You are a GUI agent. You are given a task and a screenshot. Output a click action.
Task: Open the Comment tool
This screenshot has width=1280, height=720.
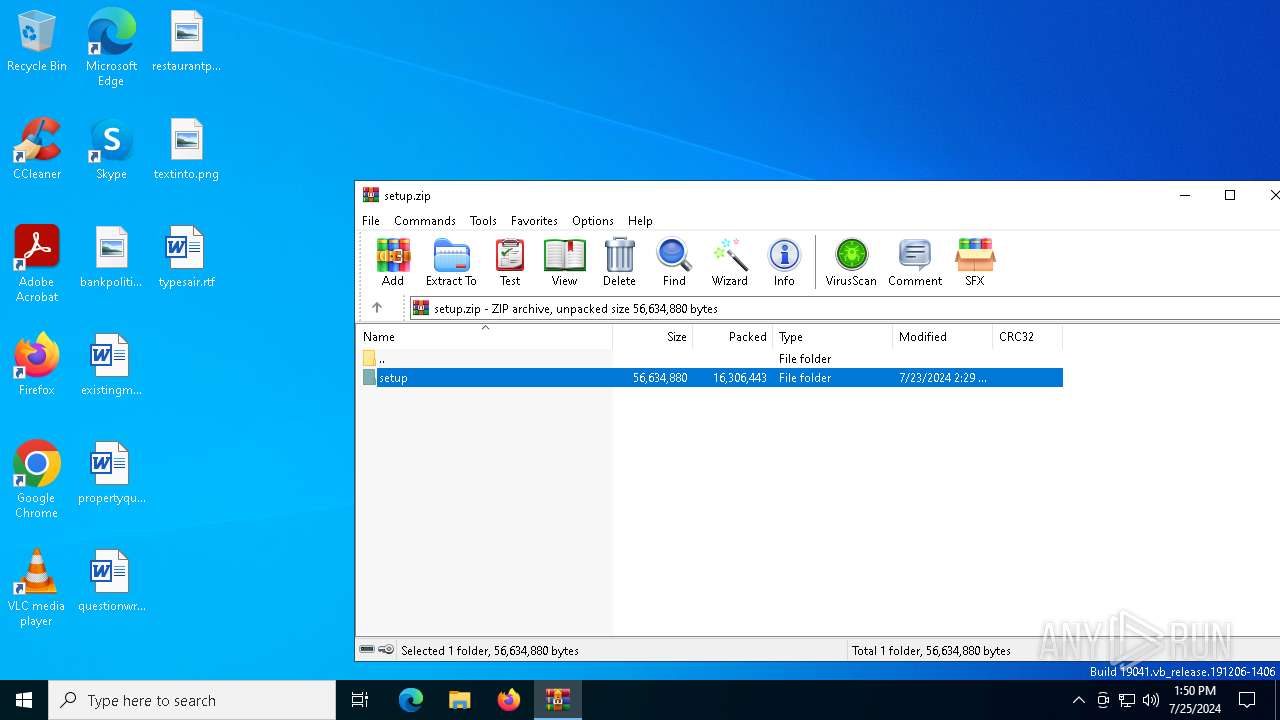[x=915, y=262]
